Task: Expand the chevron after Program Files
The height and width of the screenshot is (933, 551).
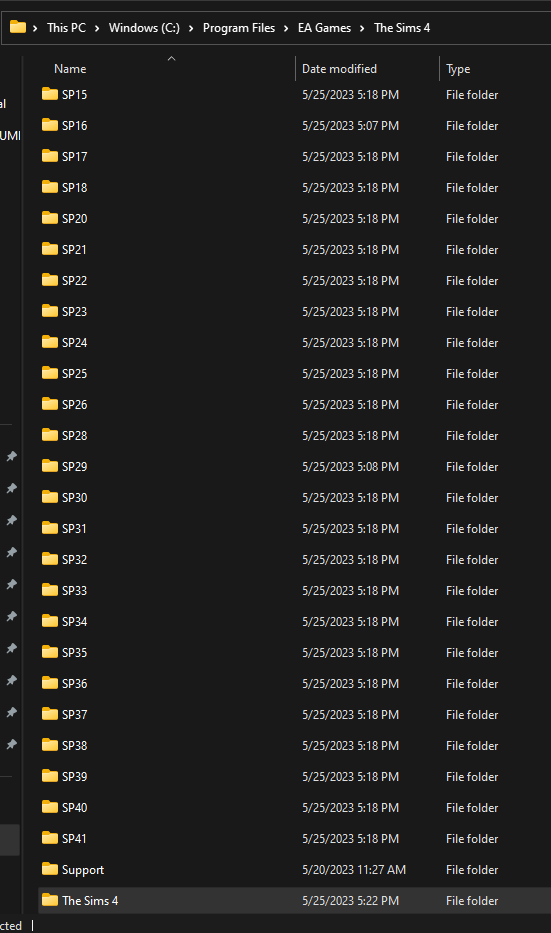Action: pos(286,28)
